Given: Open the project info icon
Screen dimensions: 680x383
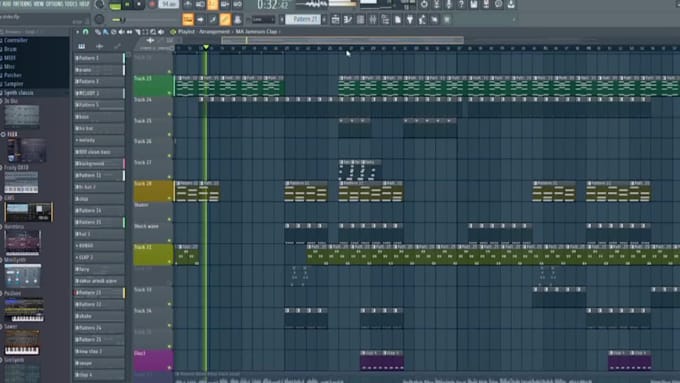Looking at the screenshot, I should 498,4.
